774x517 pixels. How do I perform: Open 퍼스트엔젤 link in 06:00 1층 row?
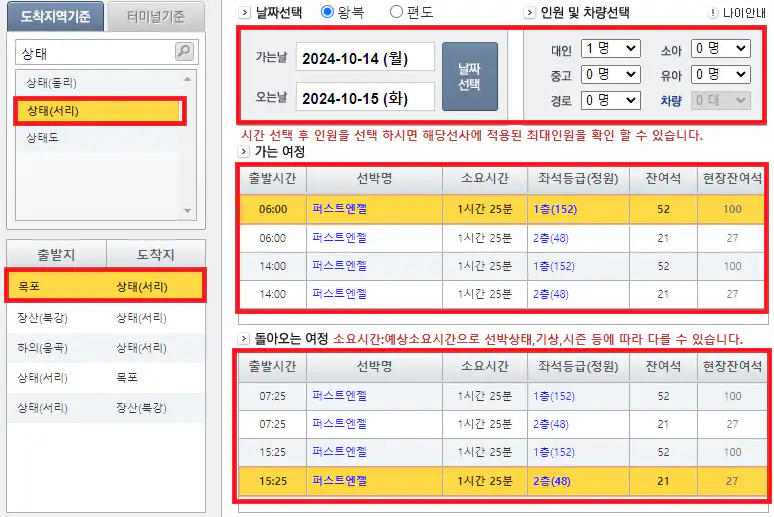click(340, 209)
